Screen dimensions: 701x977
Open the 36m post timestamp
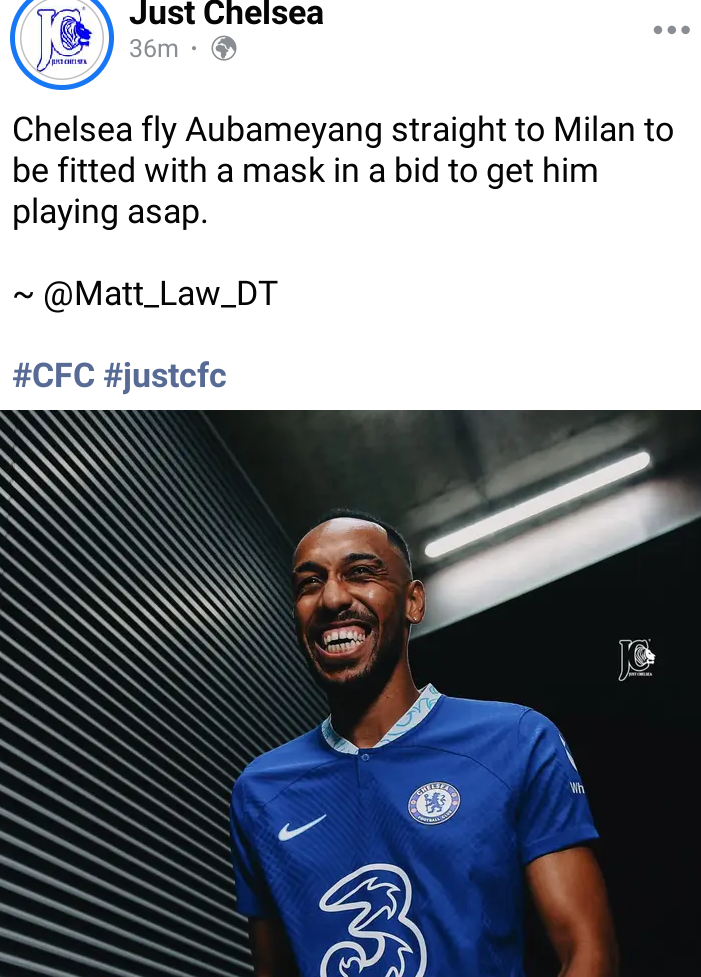[153, 49]
